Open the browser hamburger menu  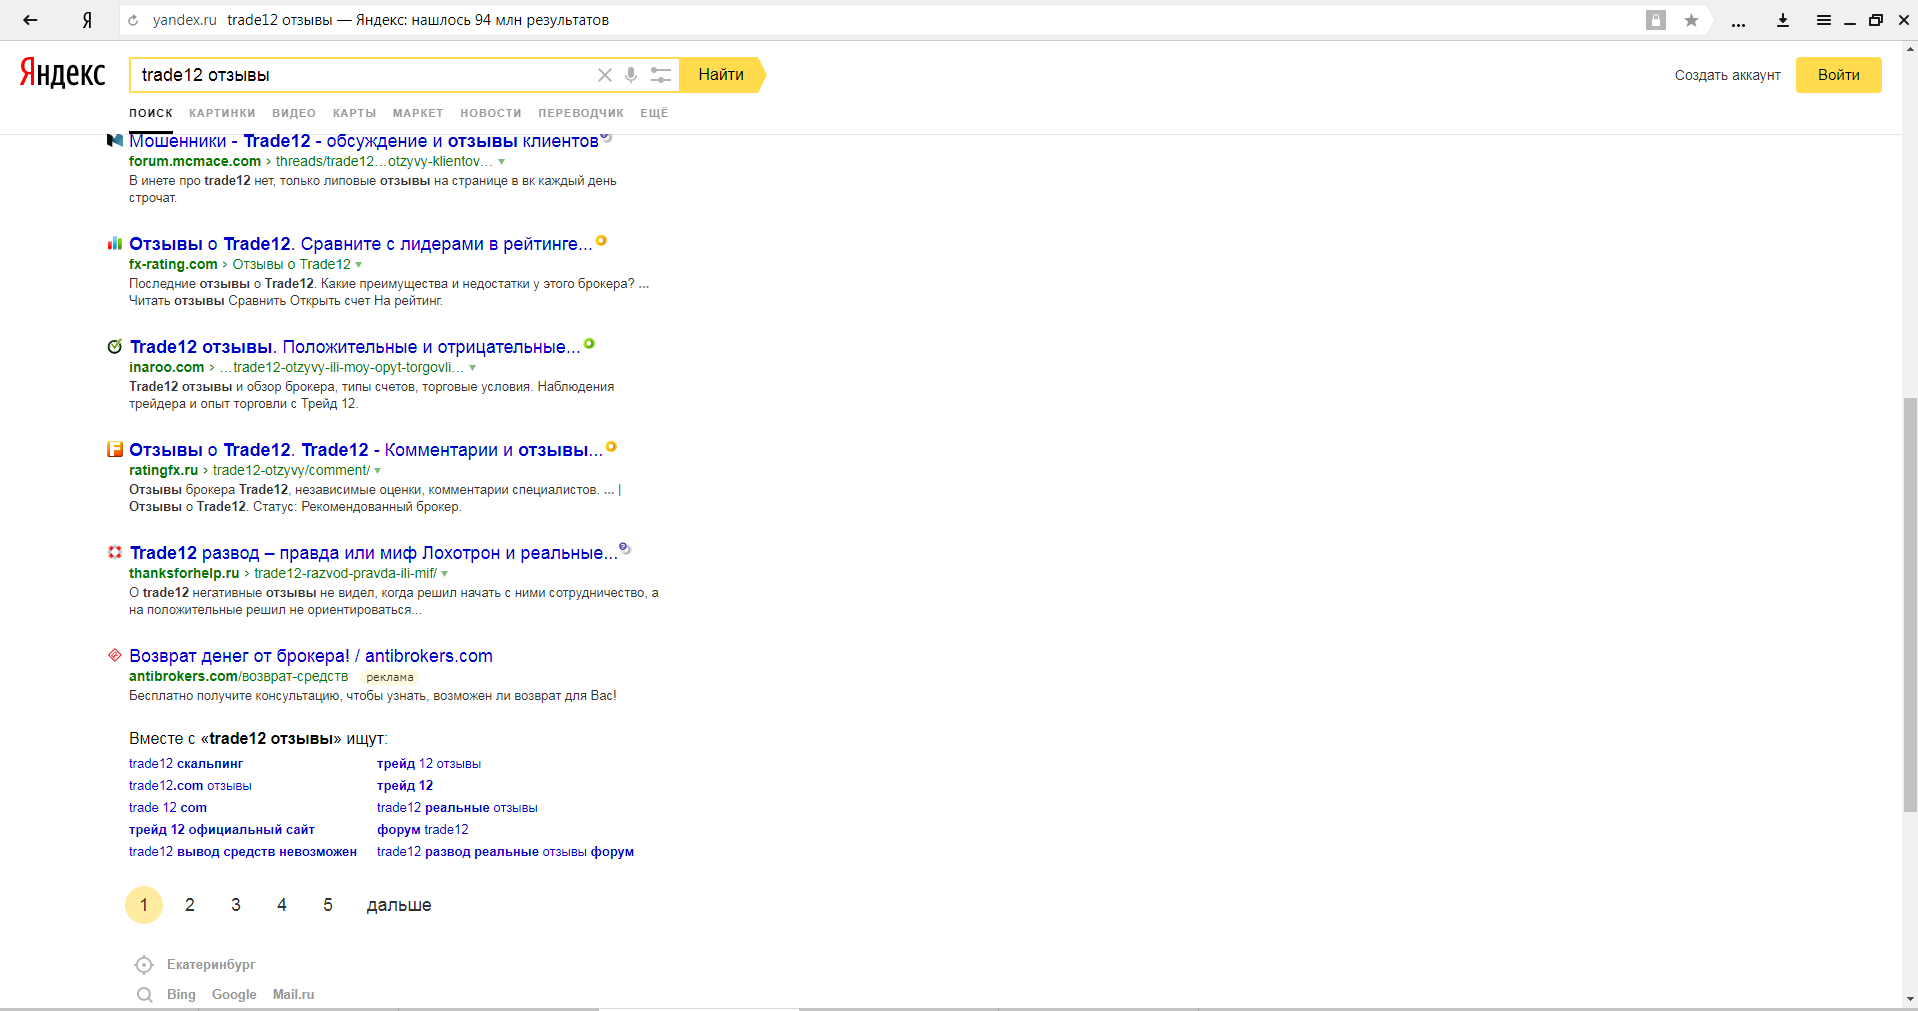pos(1824,20)
